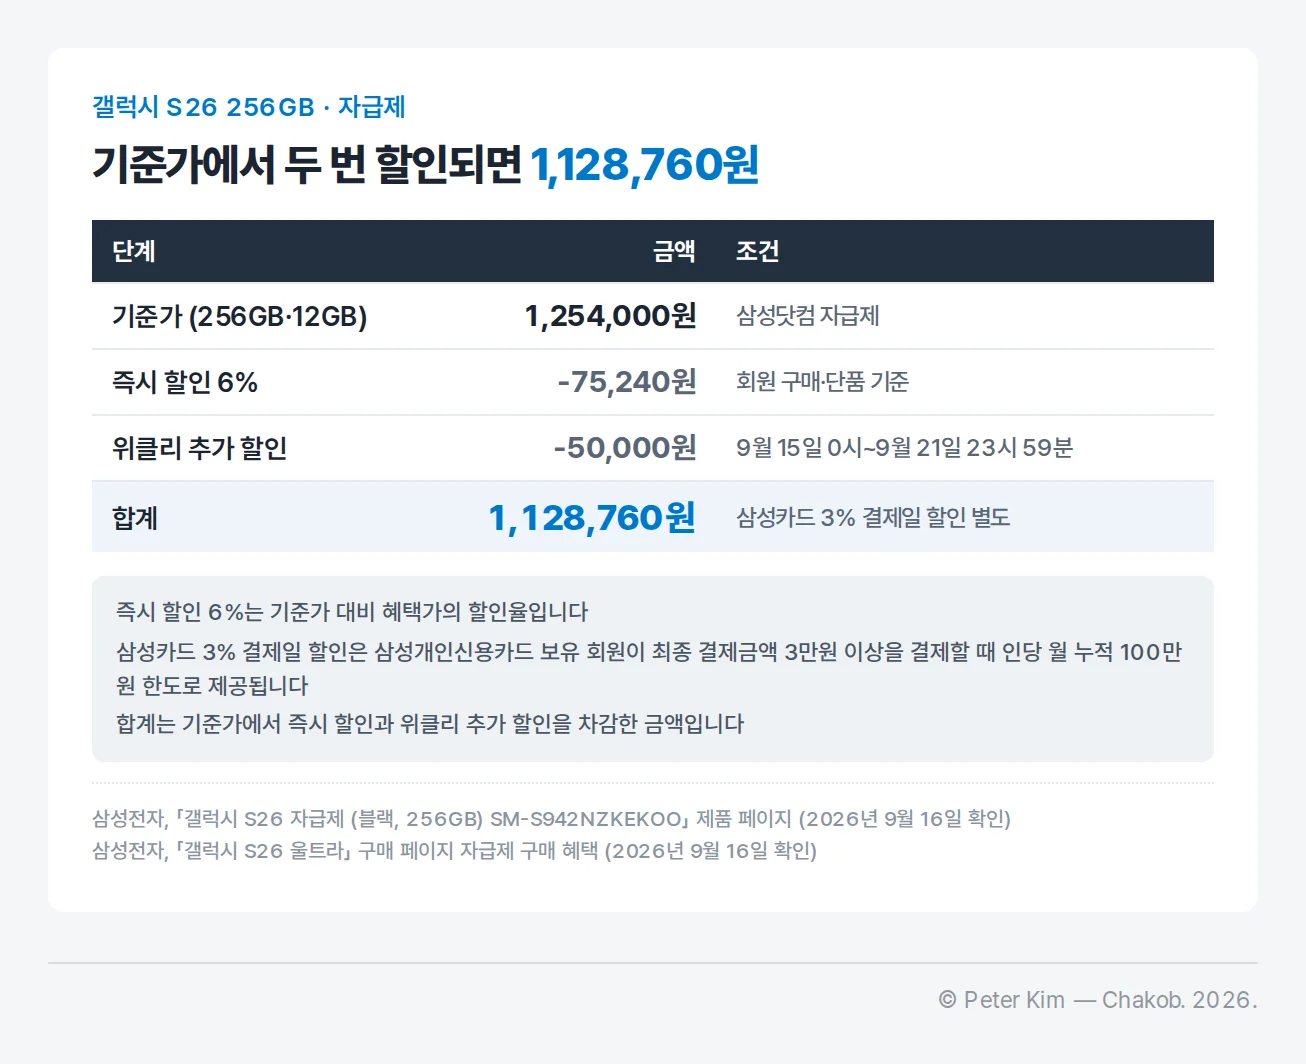Click the period '9월 15일 0시~9월 21일 23시 59분'
The width and height of the screenshot is (1306, 1064).
click(x=904, y=448)
